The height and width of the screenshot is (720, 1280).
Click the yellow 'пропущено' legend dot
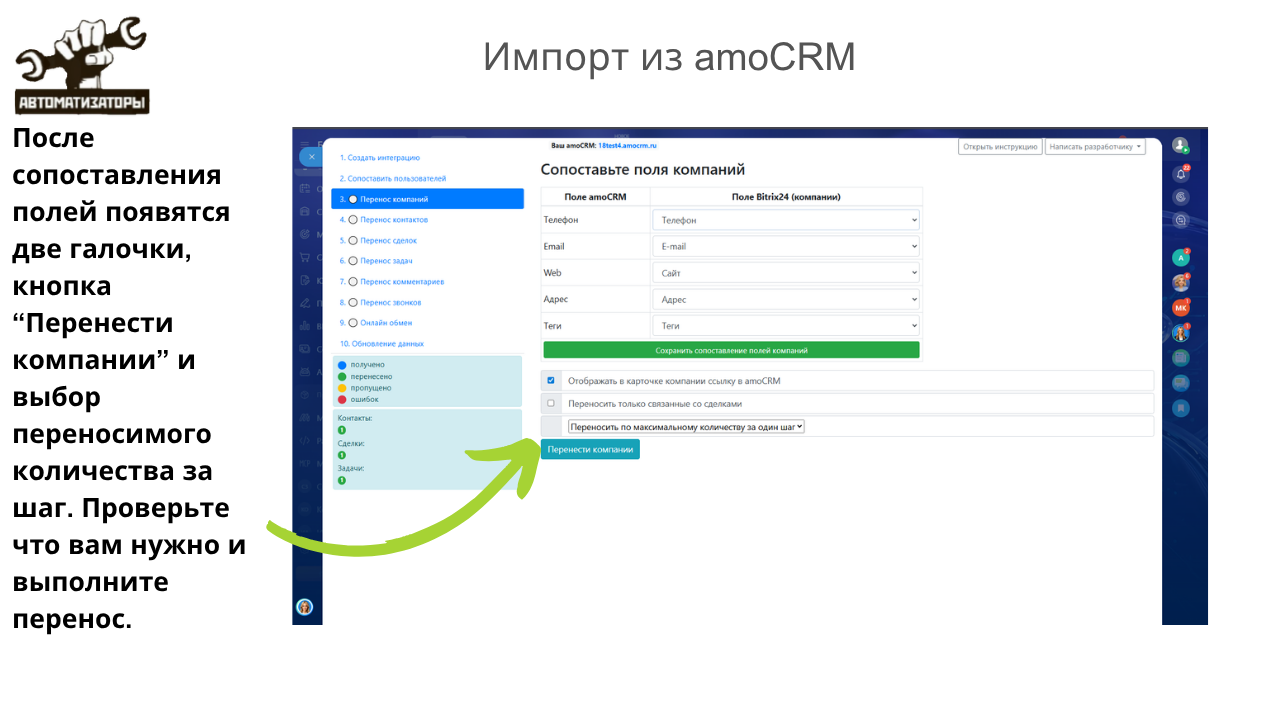point(342,387)
